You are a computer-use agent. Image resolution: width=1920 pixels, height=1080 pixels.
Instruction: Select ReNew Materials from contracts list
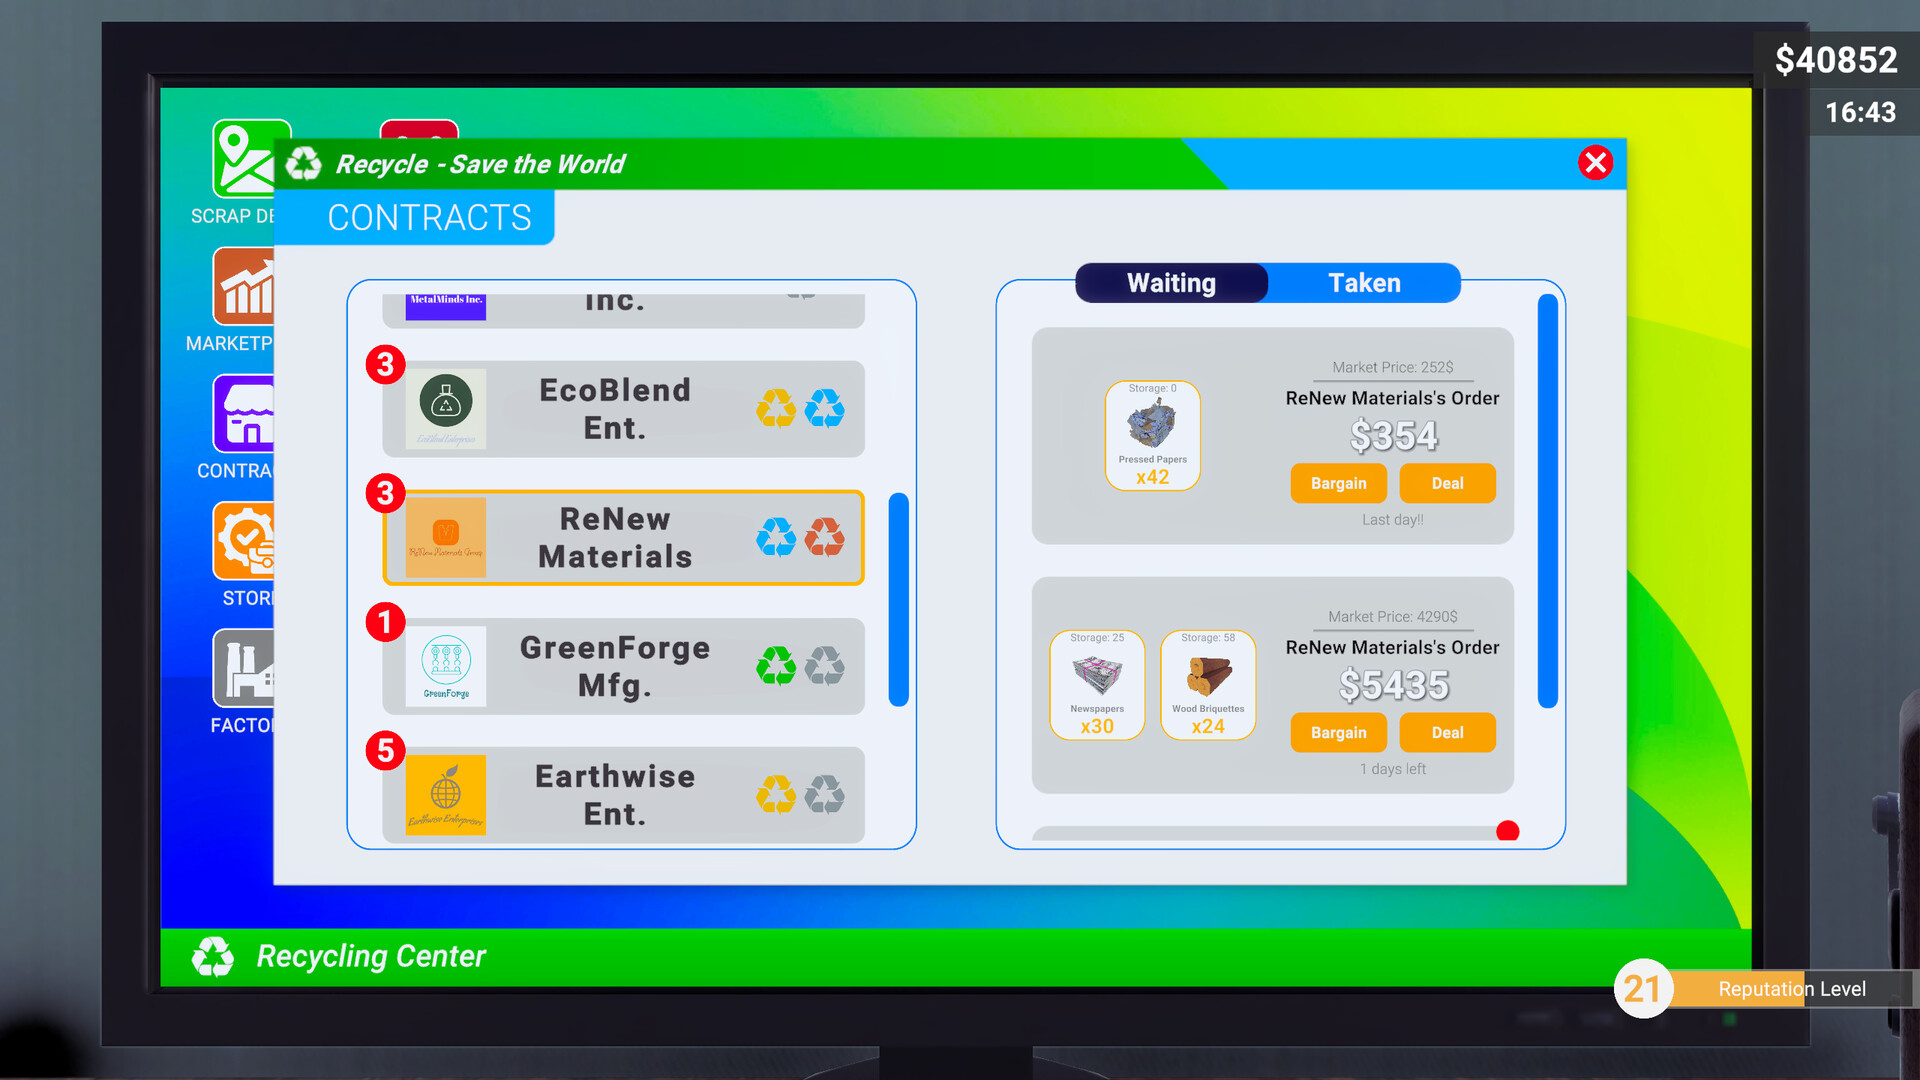[616, 537]
